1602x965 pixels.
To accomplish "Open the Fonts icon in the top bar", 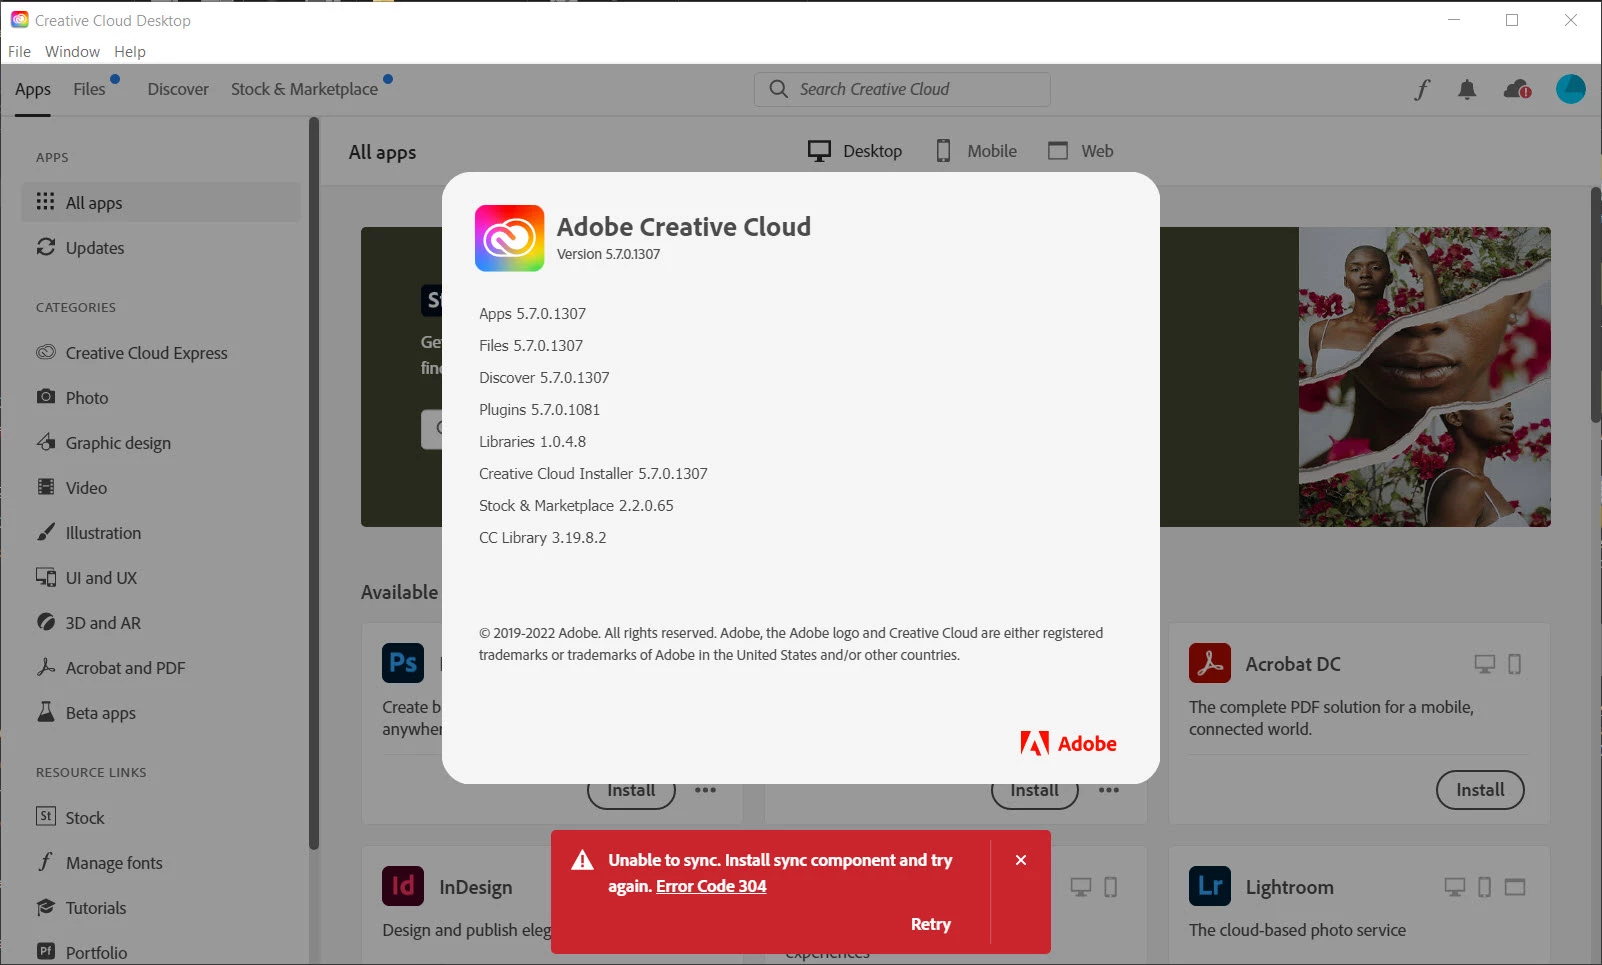I will tap(1422, 89).
